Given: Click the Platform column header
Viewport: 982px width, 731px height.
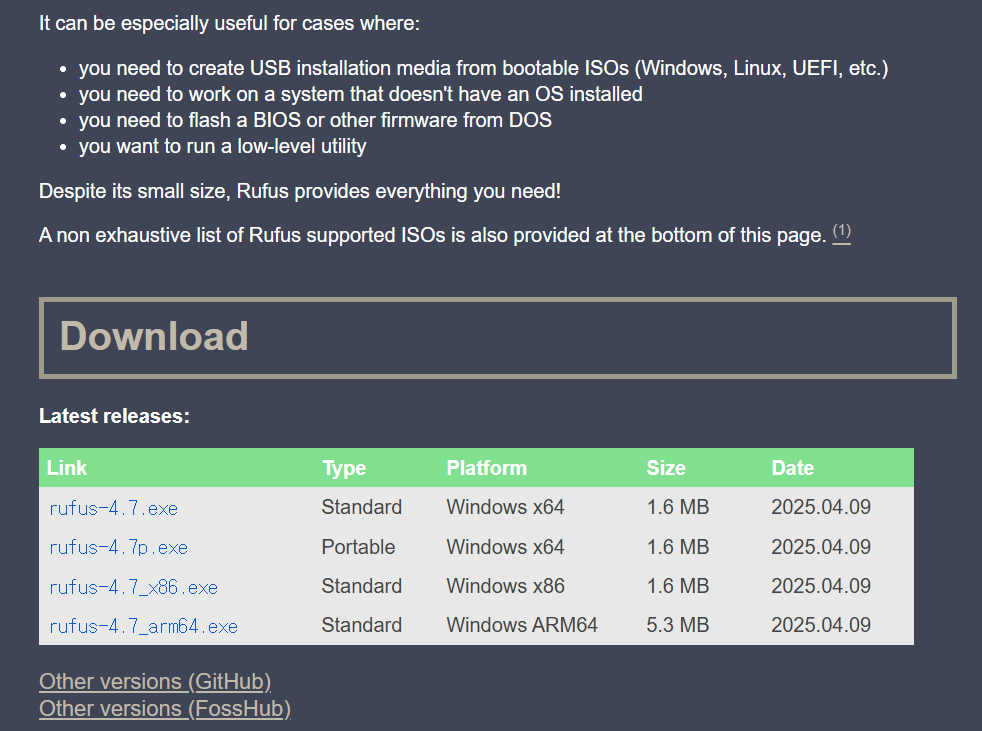Looking at the screenshot, I should coord(487,468).
